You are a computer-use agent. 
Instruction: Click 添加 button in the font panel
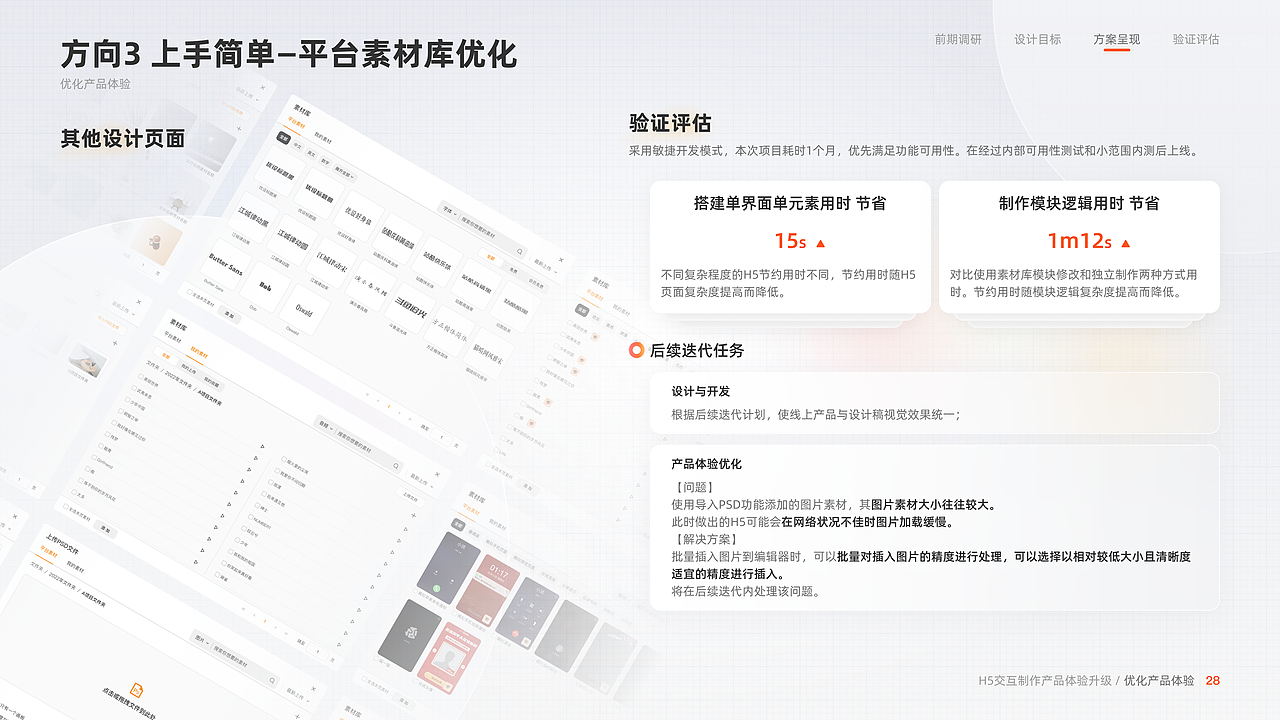(x=231, y=316)
